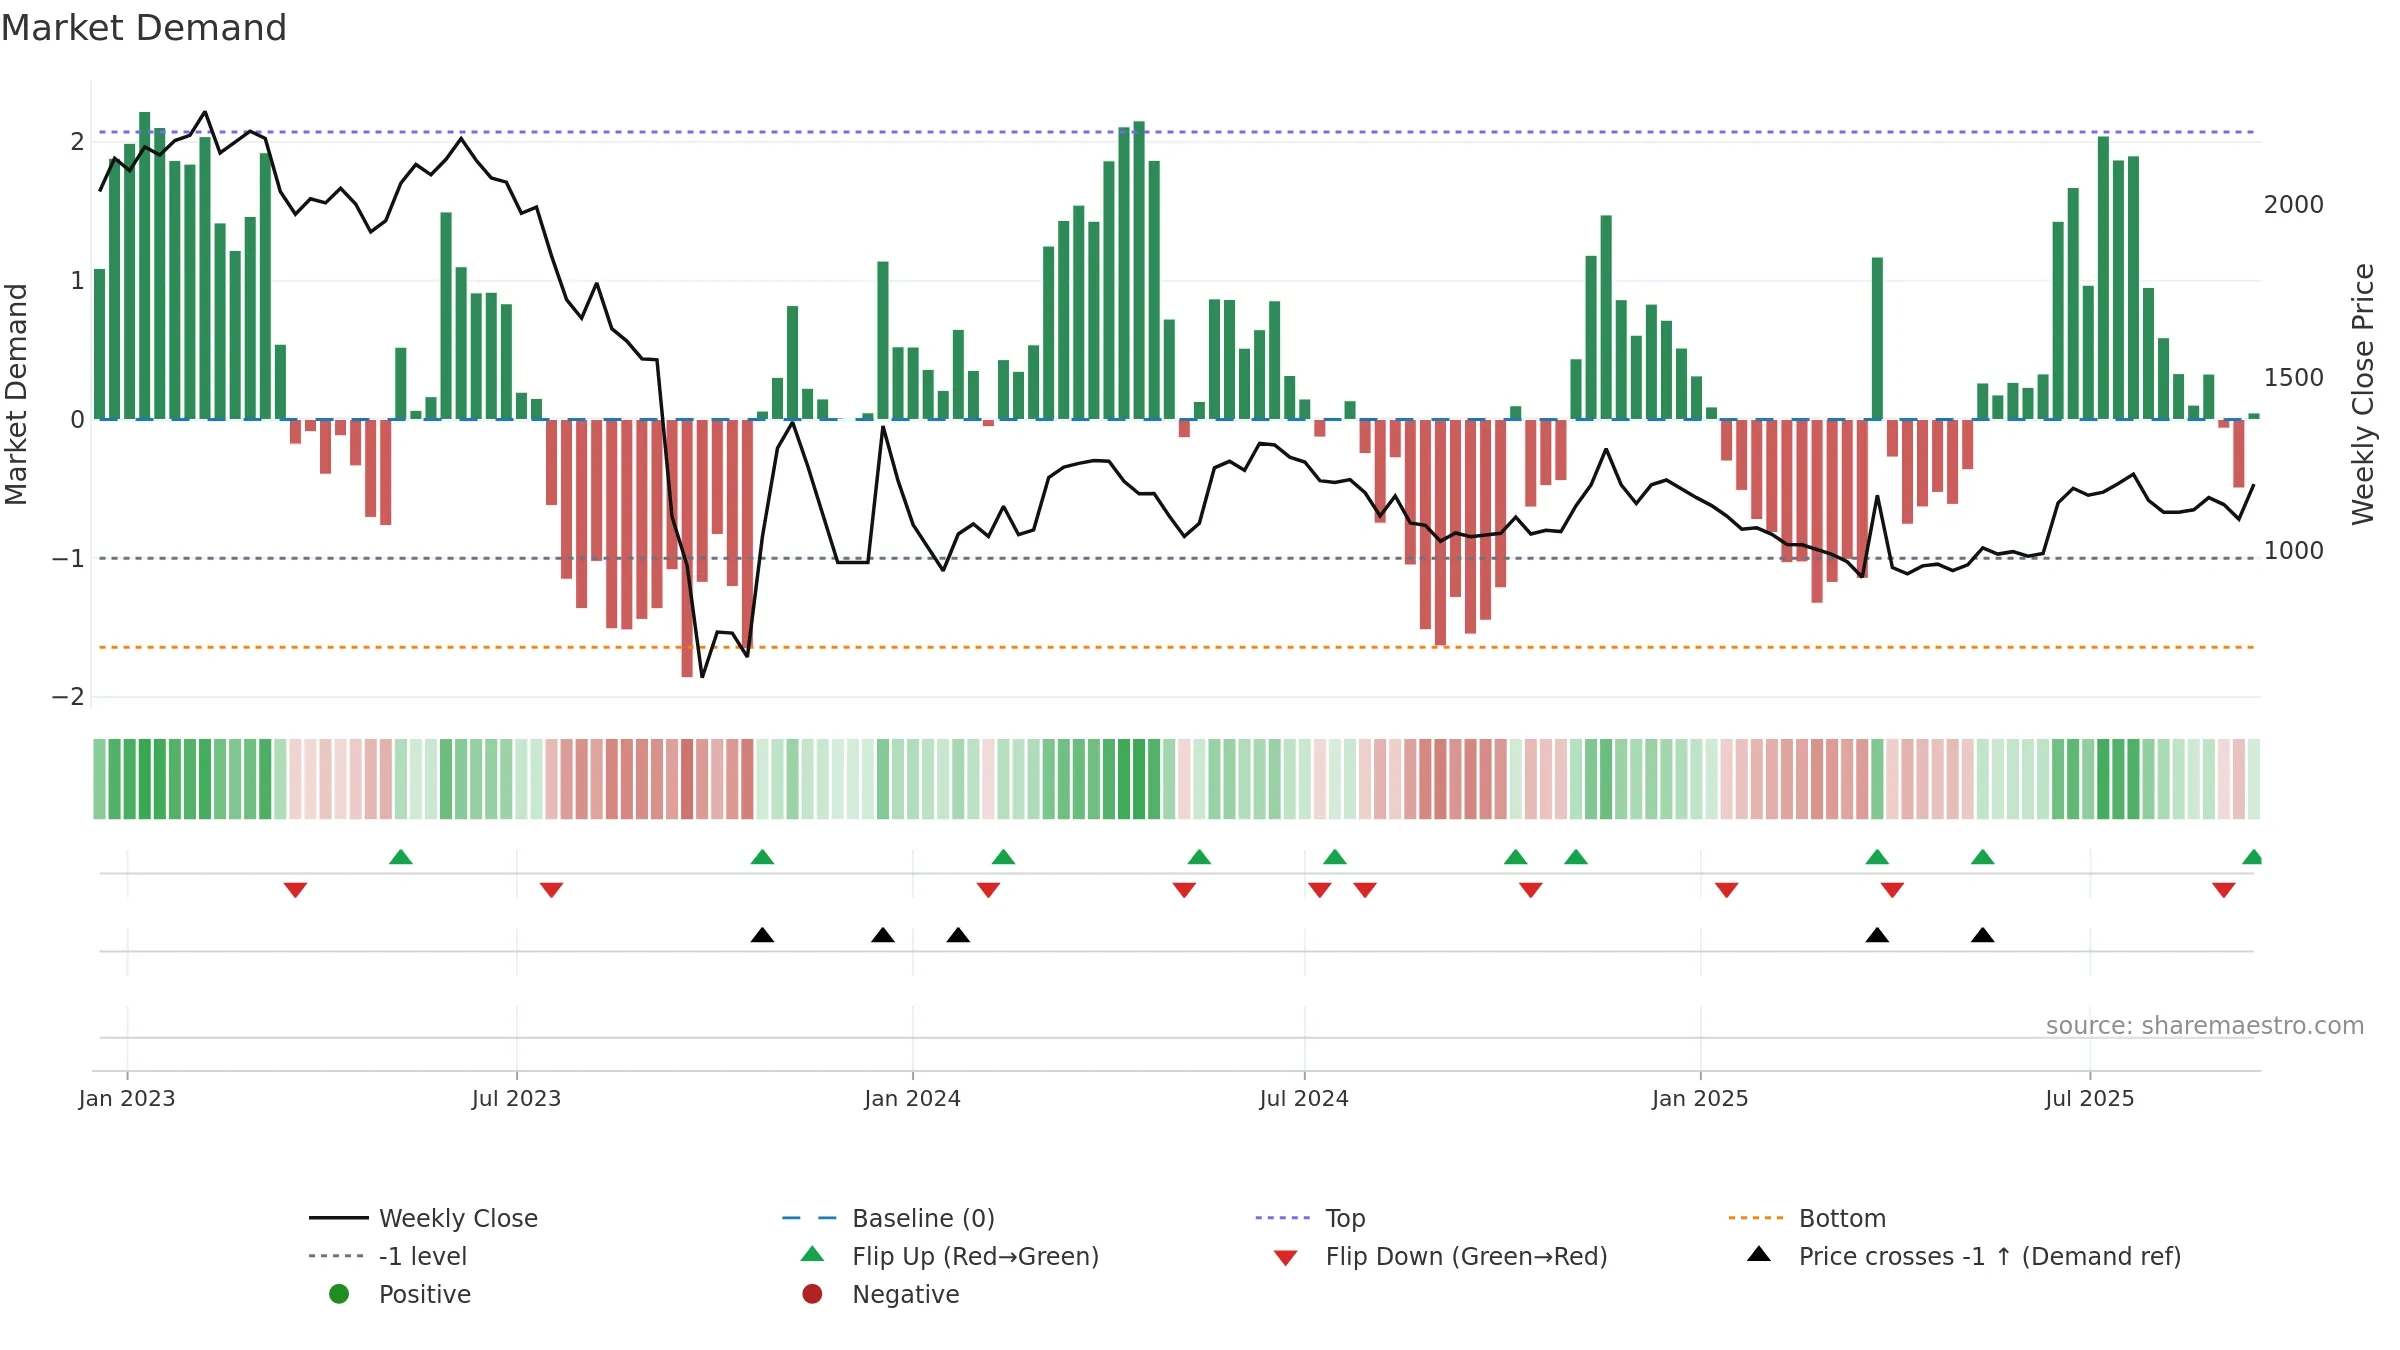The width and height of the screenshot is (2400, 1350).
Task: Click the green Positive legend dot
Action: pyautogui.click(x=339, y=1294)
